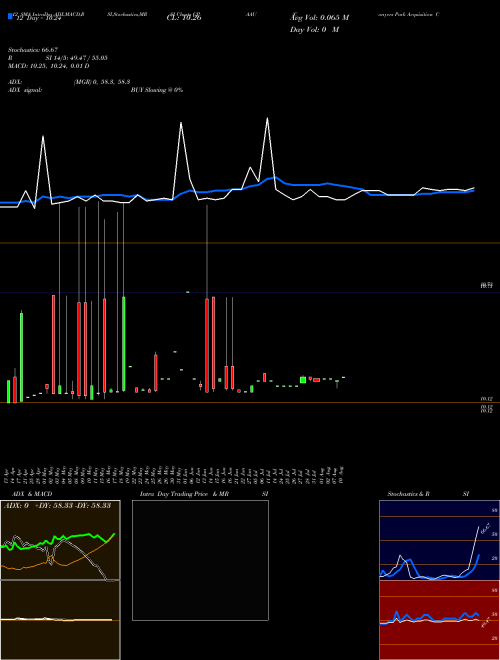Image resolution: width=500 pixels, height=660 pixels.
Task: Click the empty intraday trading price chart box
Action: [x=200, y=560]
